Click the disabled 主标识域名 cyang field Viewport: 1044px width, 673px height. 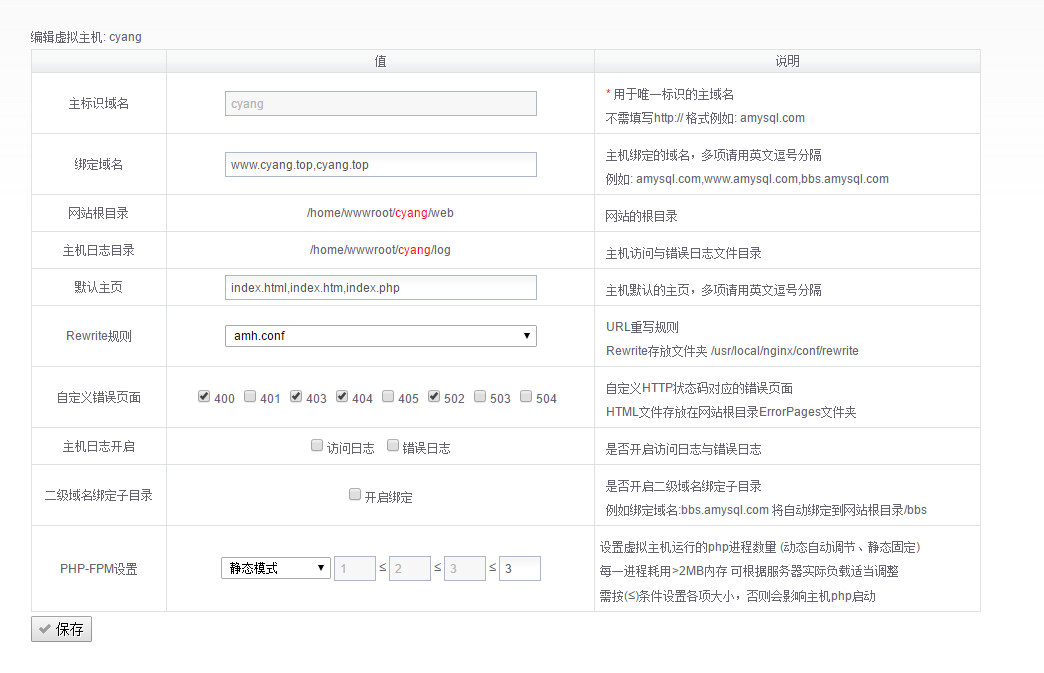[x=381, y=103]
